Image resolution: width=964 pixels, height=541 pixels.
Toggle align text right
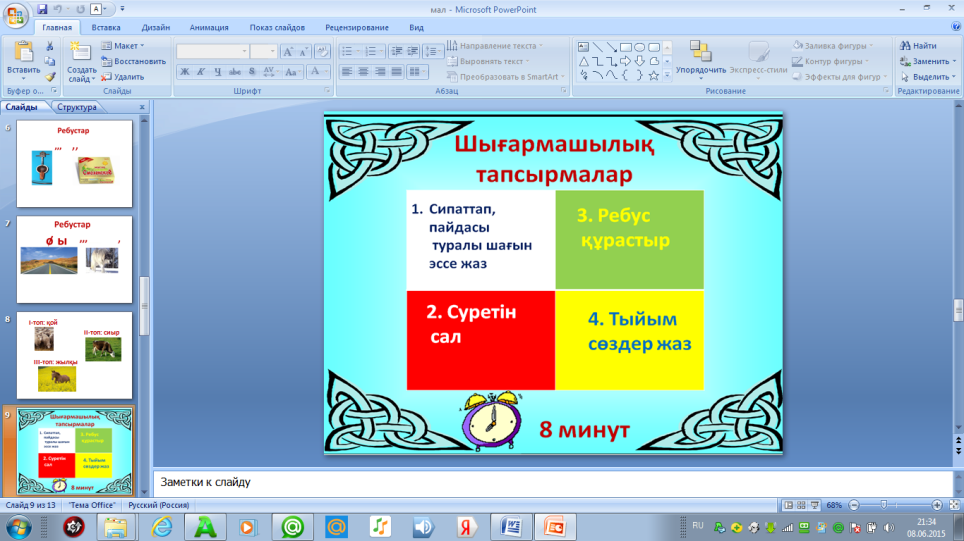[x=380, y=72]
